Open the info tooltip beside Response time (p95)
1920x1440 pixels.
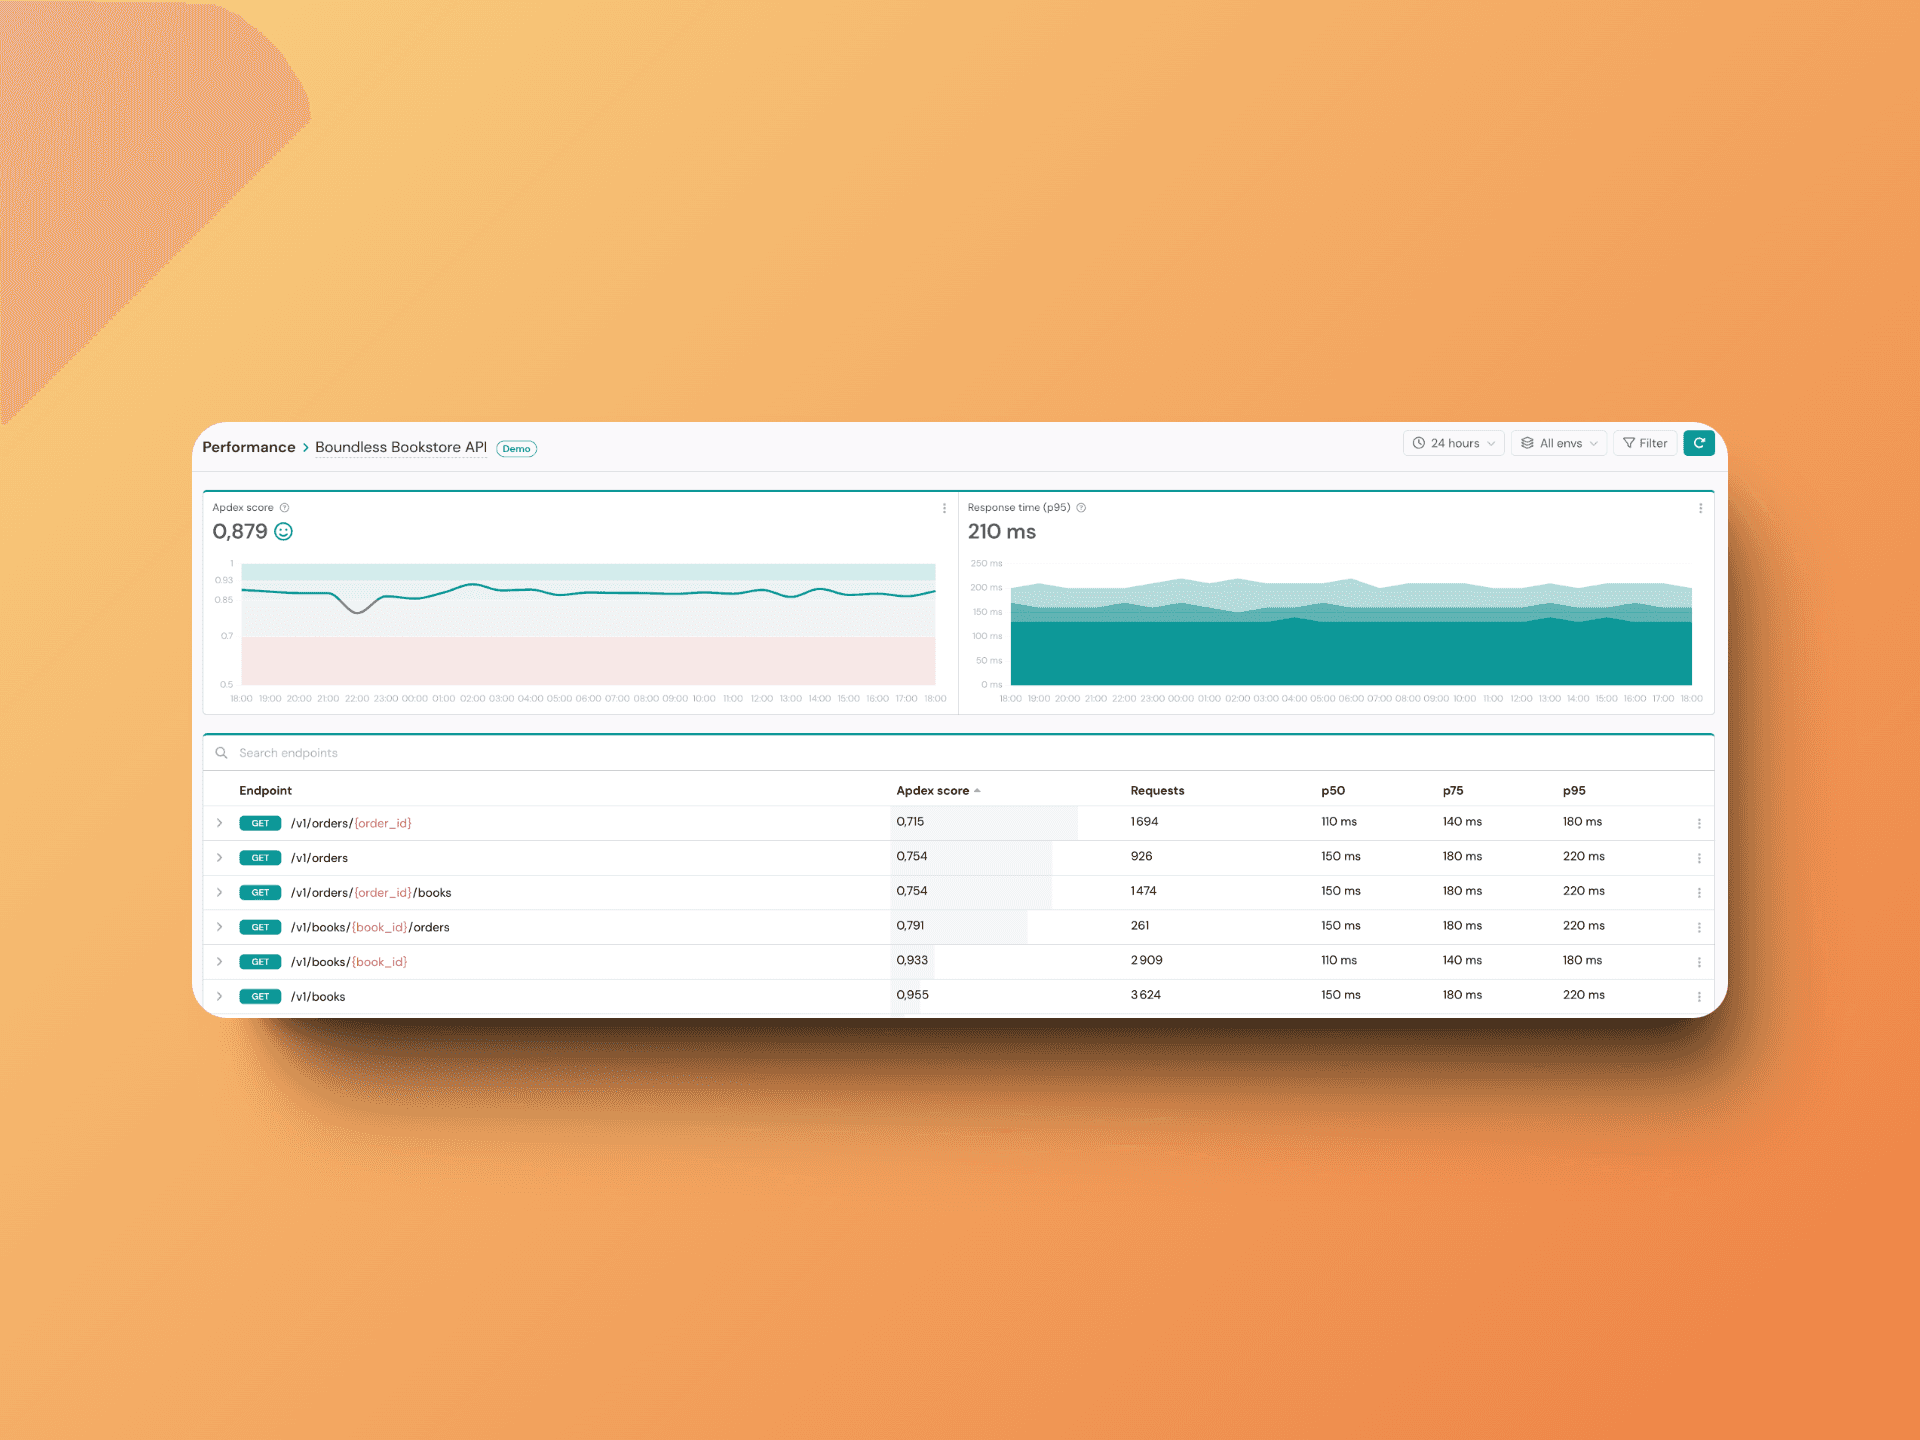click(x=1080, y=507)
